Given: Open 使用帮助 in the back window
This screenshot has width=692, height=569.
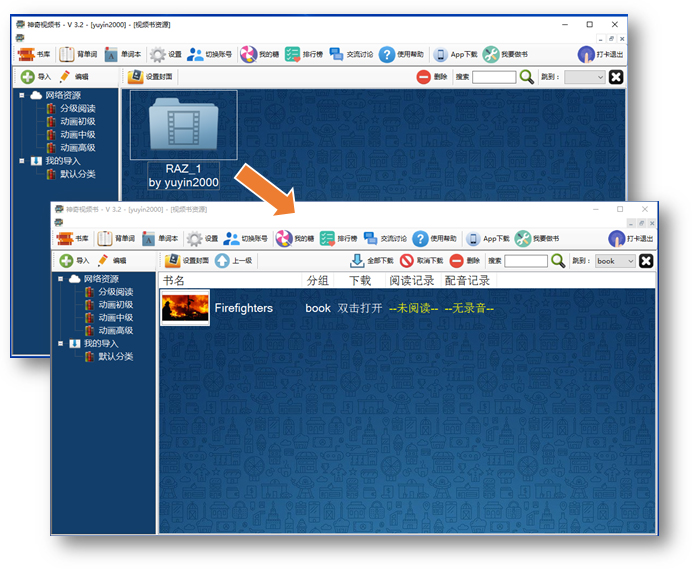Looking at the screenshot, I should point(401,54).
